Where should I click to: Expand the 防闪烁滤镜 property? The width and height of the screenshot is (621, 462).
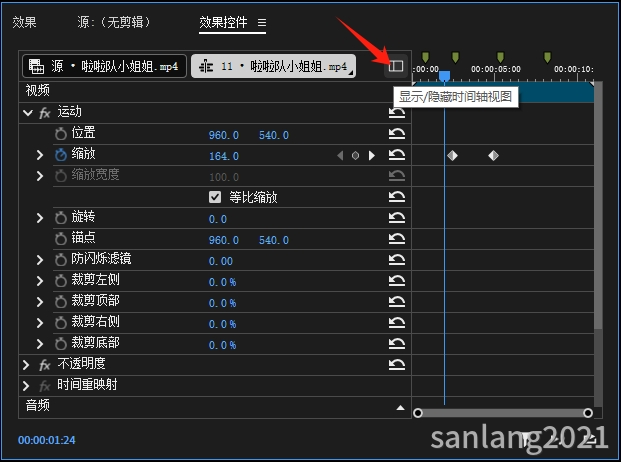(40, 260)
